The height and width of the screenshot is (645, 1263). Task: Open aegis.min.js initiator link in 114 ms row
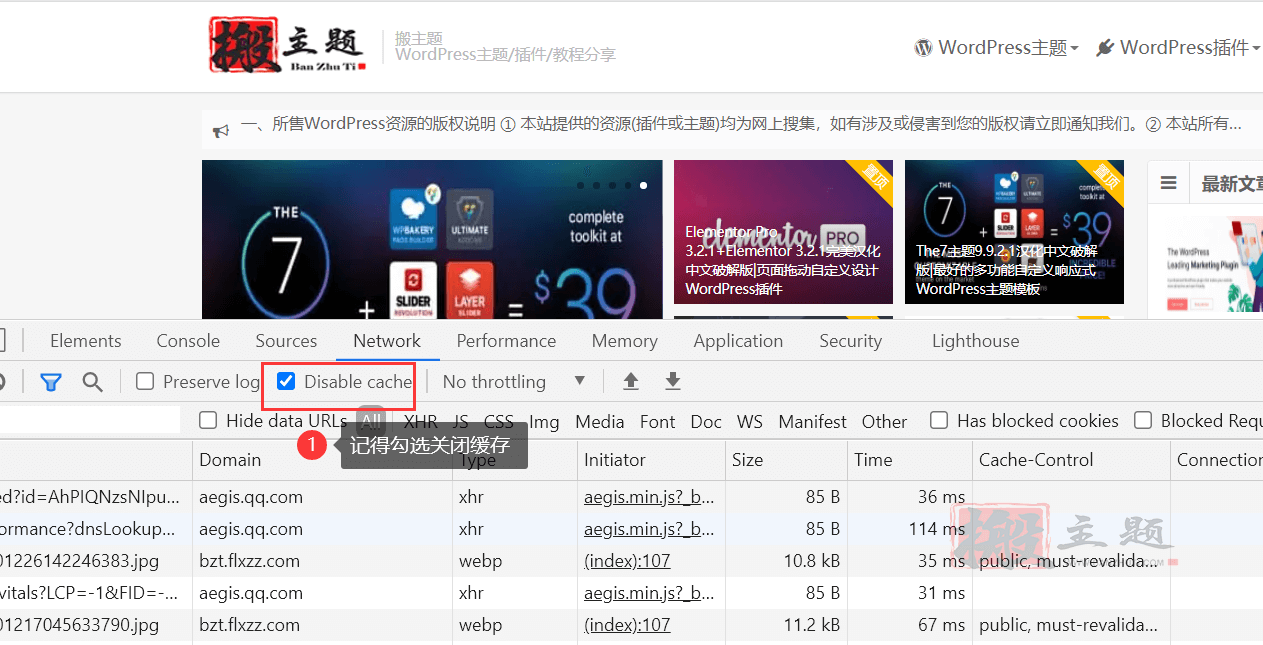[649, 529]
